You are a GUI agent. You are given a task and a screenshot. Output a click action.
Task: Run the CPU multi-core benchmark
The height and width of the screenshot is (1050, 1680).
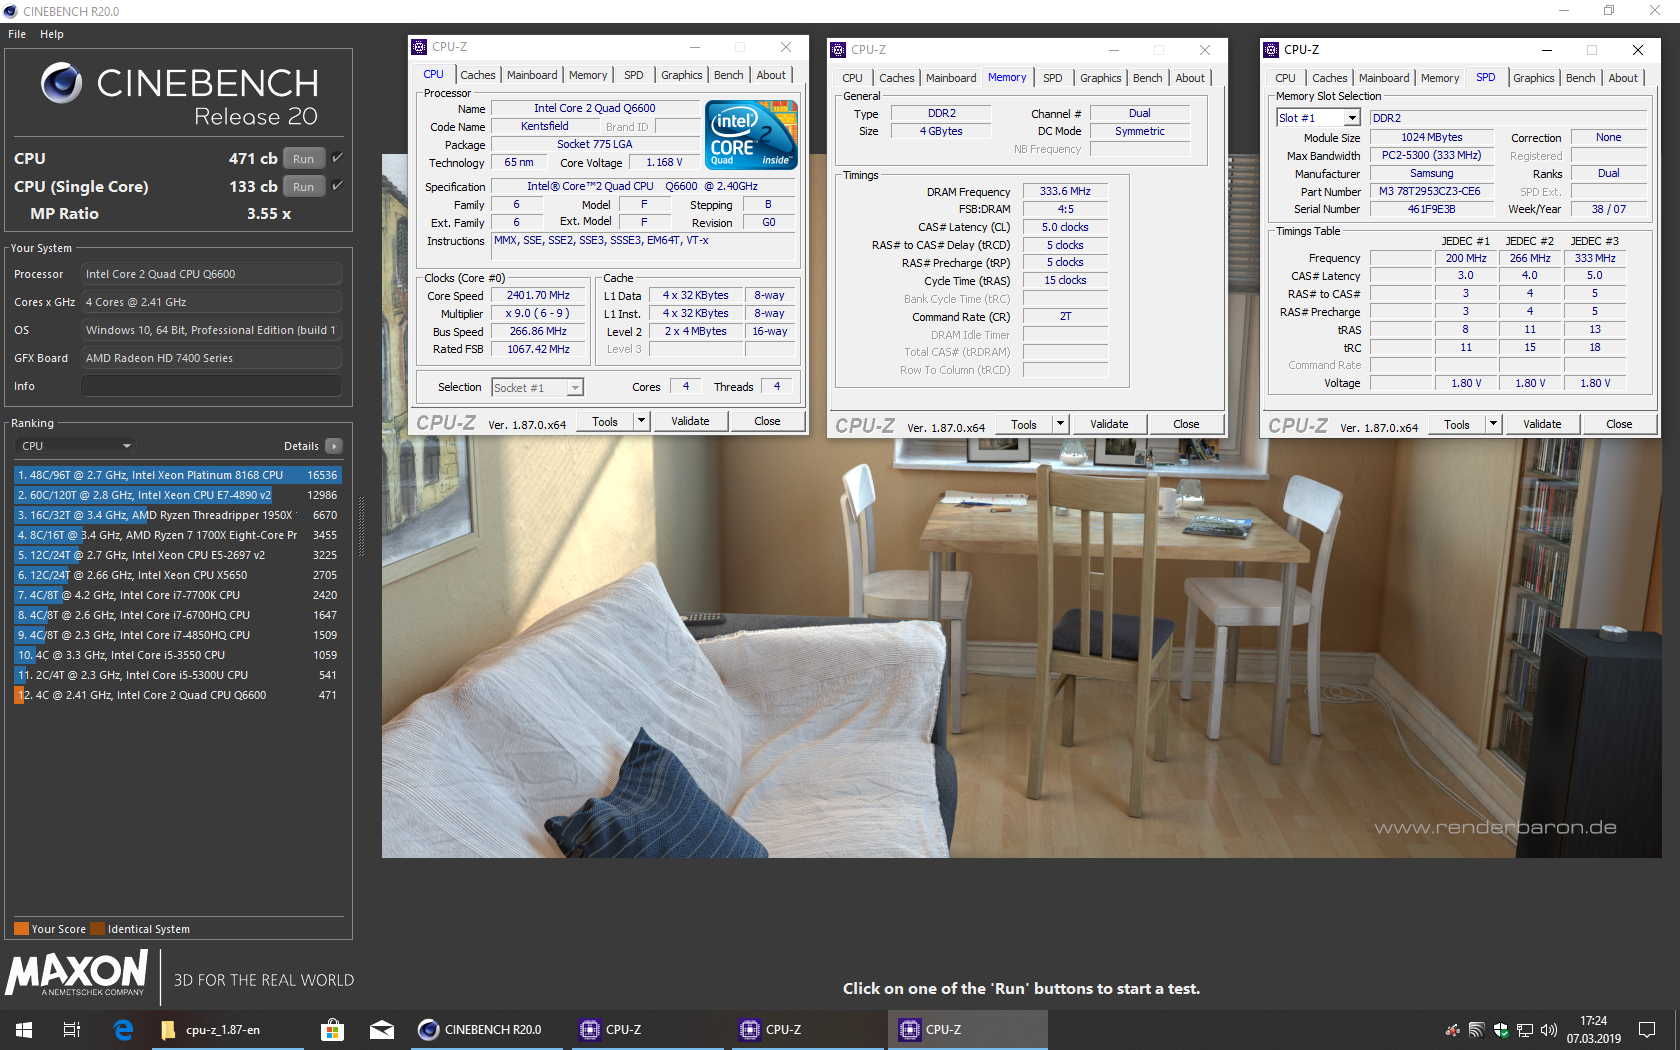303,158
